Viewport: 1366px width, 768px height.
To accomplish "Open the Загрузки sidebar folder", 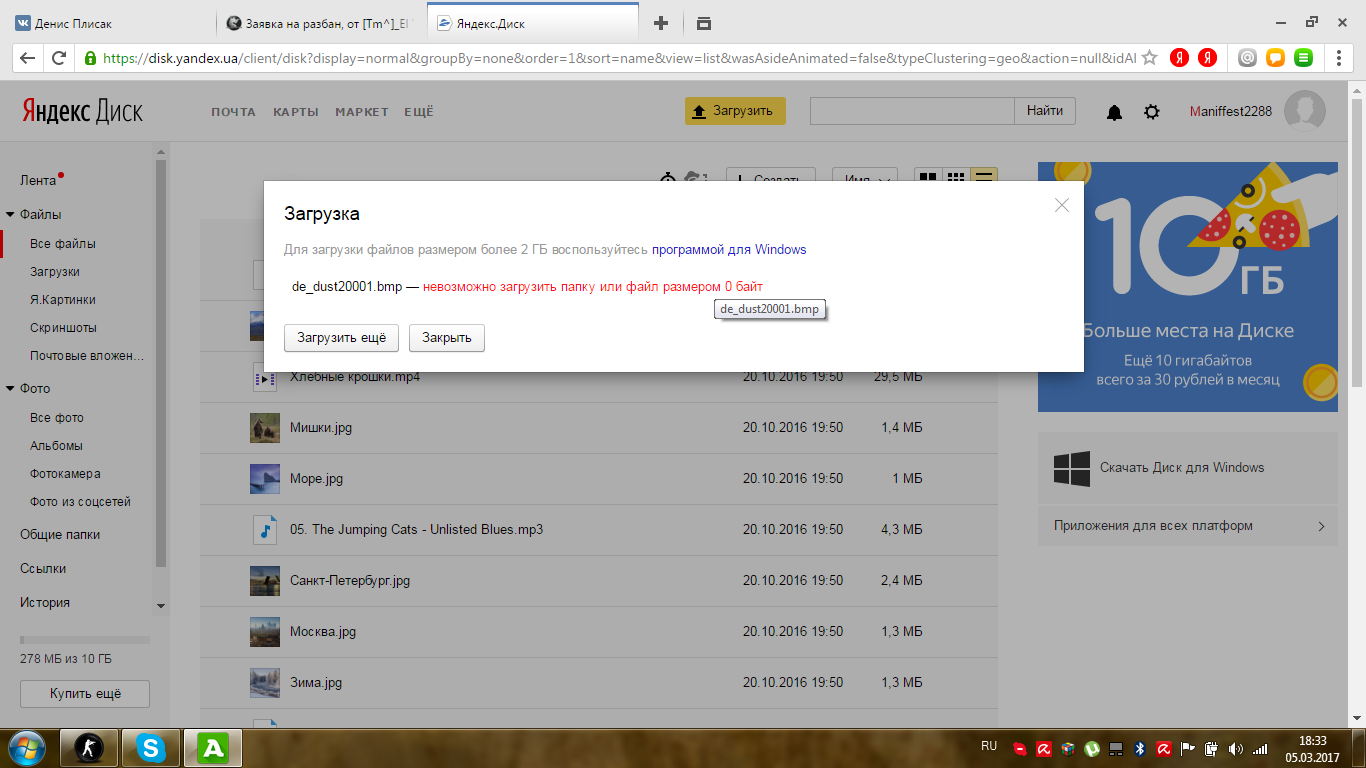I will tap(55, 272).
